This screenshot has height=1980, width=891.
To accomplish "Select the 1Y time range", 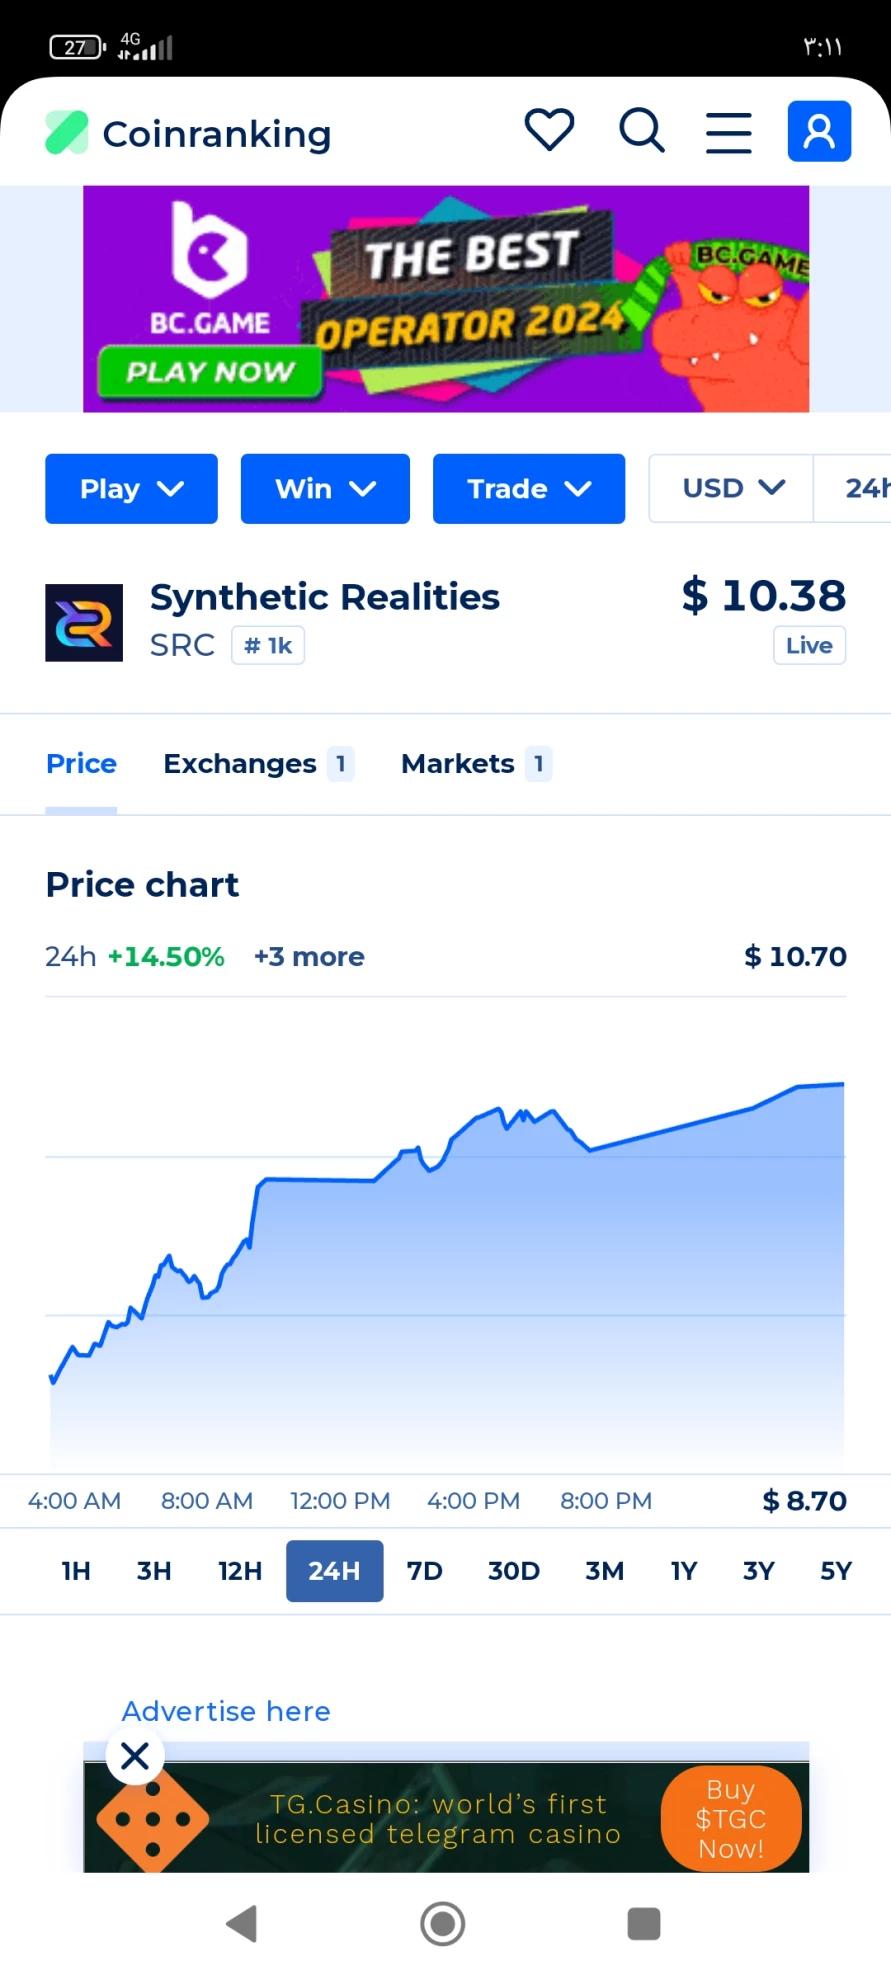I will point(684,1571).
